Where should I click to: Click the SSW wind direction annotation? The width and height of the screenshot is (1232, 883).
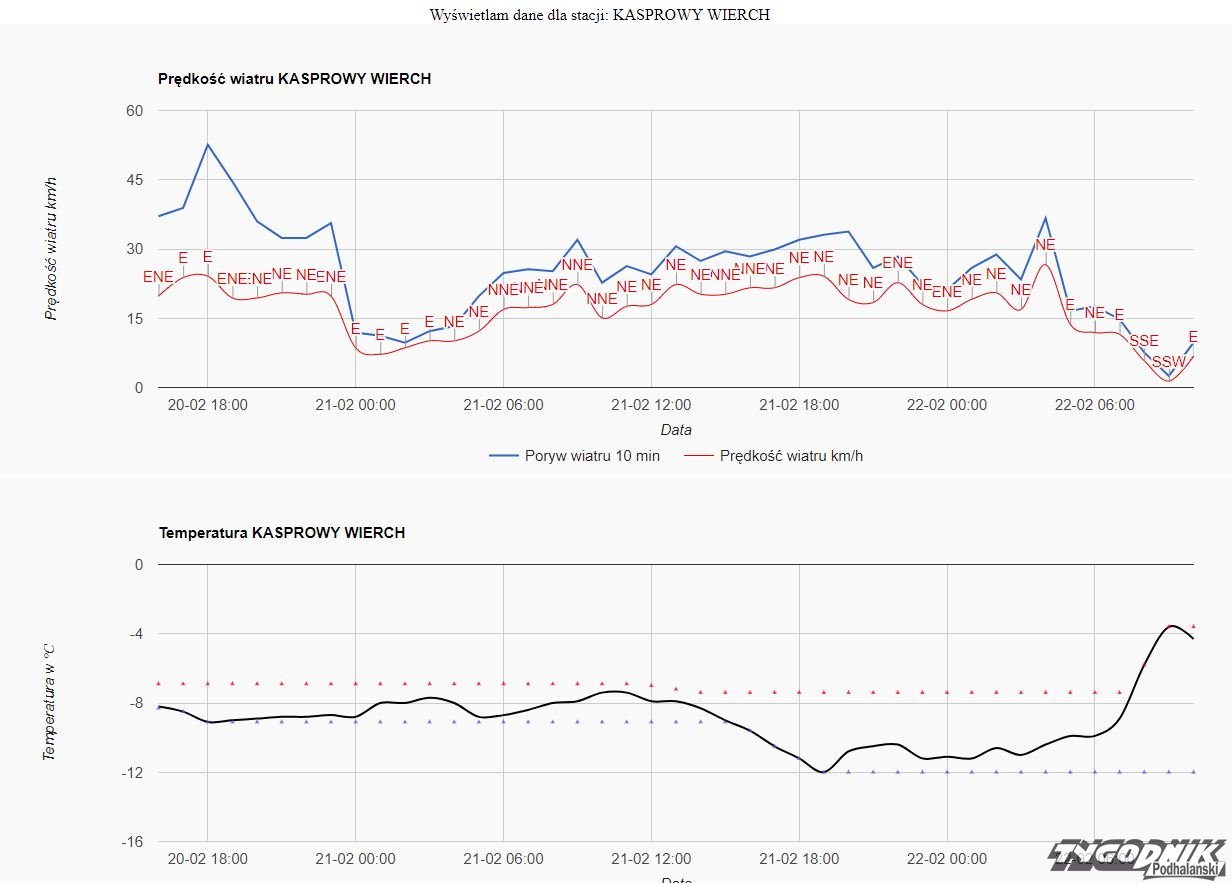[x=1168, y=362]
